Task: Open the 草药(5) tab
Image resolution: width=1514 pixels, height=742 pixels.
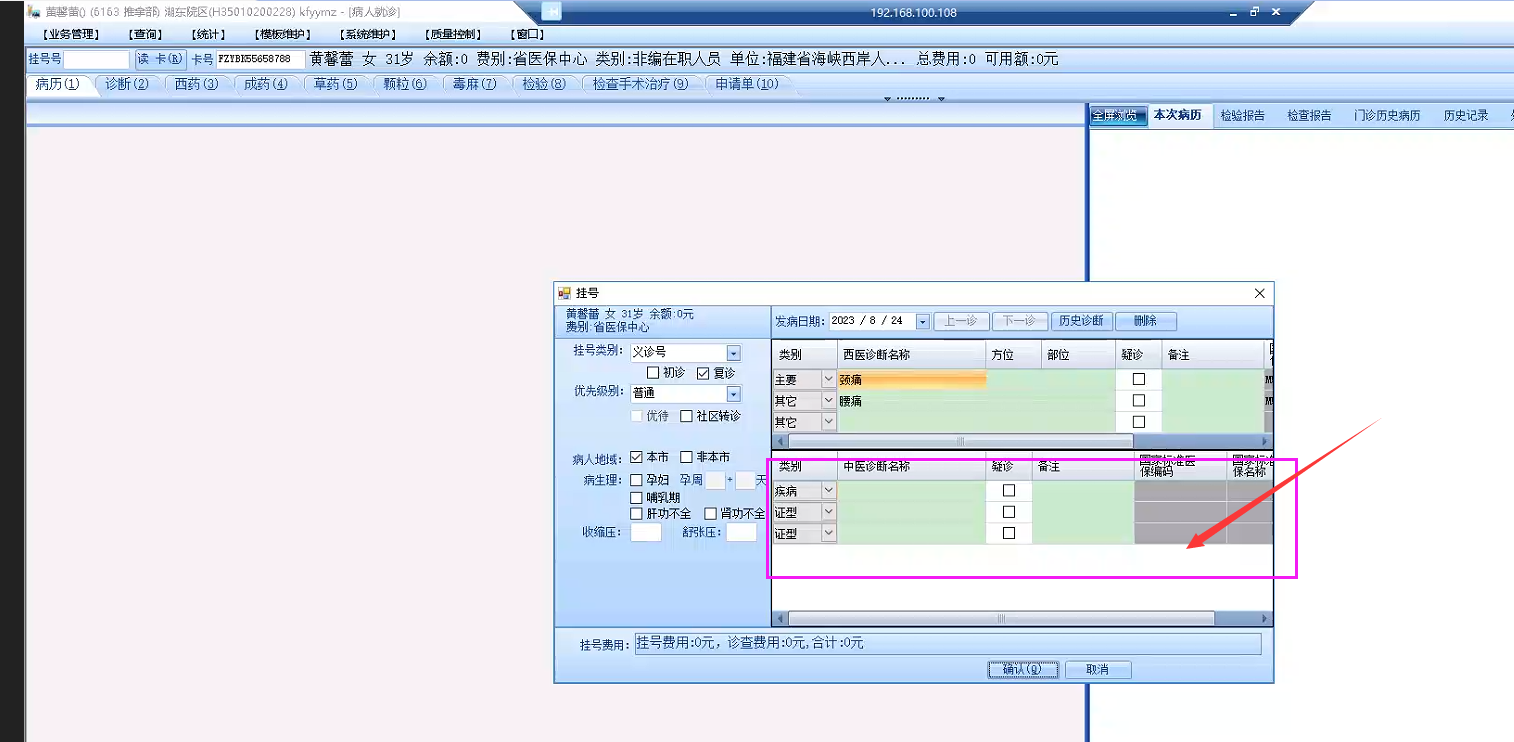Action: [335, 84]
